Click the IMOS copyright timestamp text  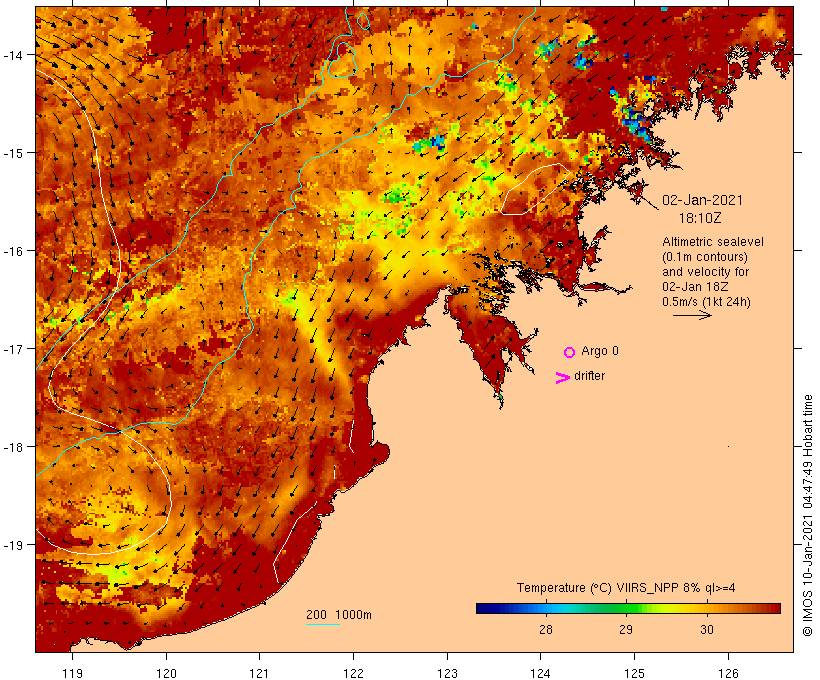tap(807, 515)
